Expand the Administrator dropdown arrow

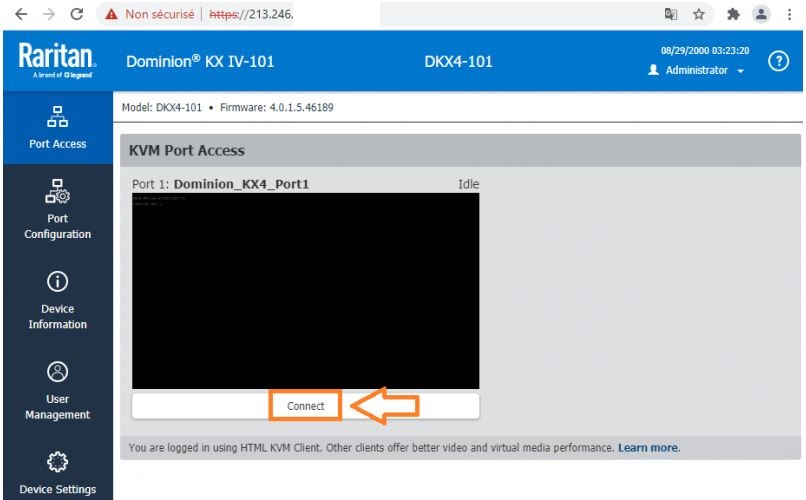[x=741, y=71]
